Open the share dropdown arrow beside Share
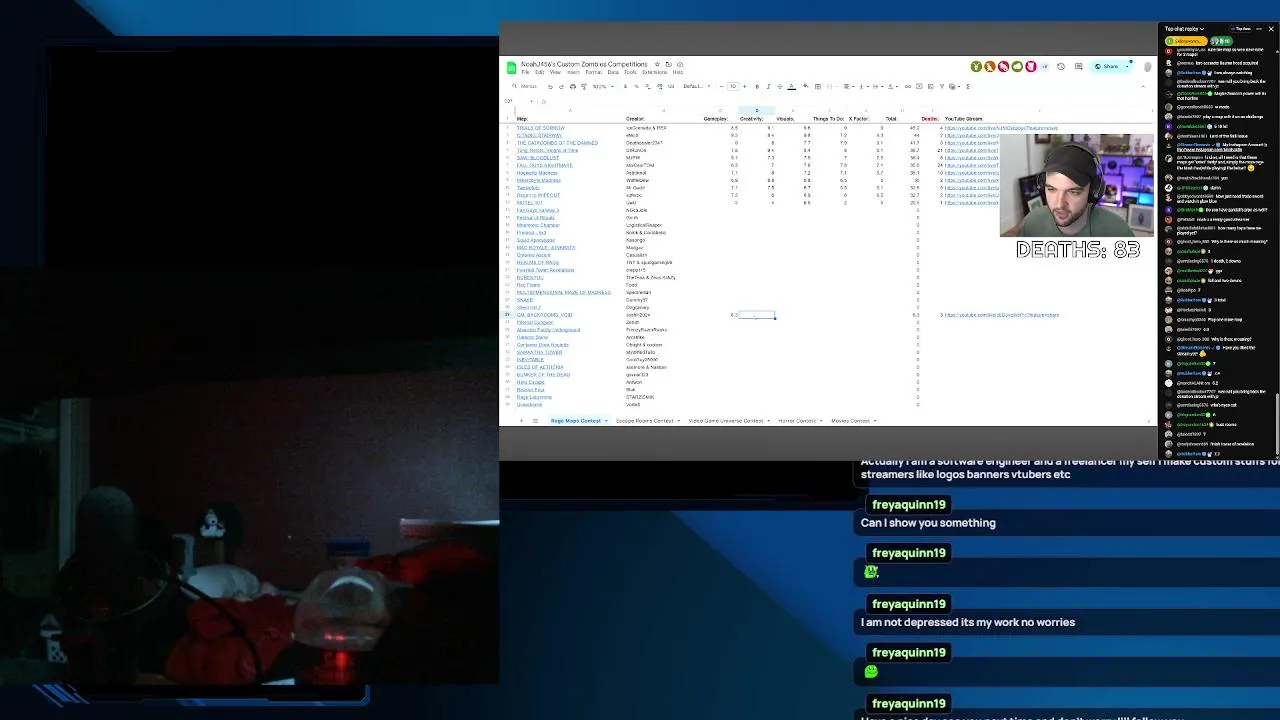 (x=1127, y=66)
